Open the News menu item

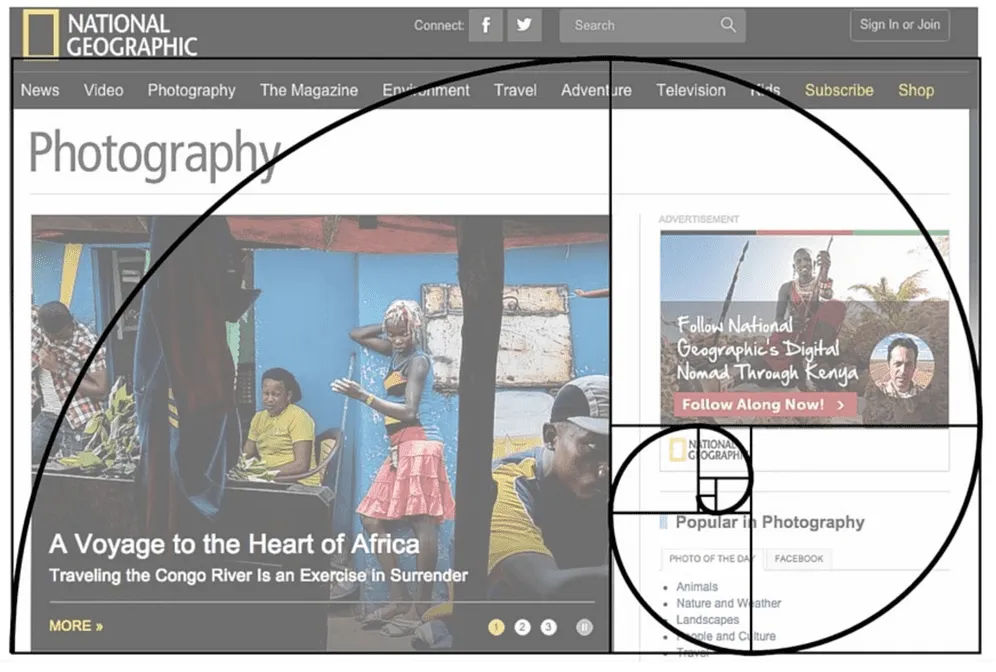(39, 90)
